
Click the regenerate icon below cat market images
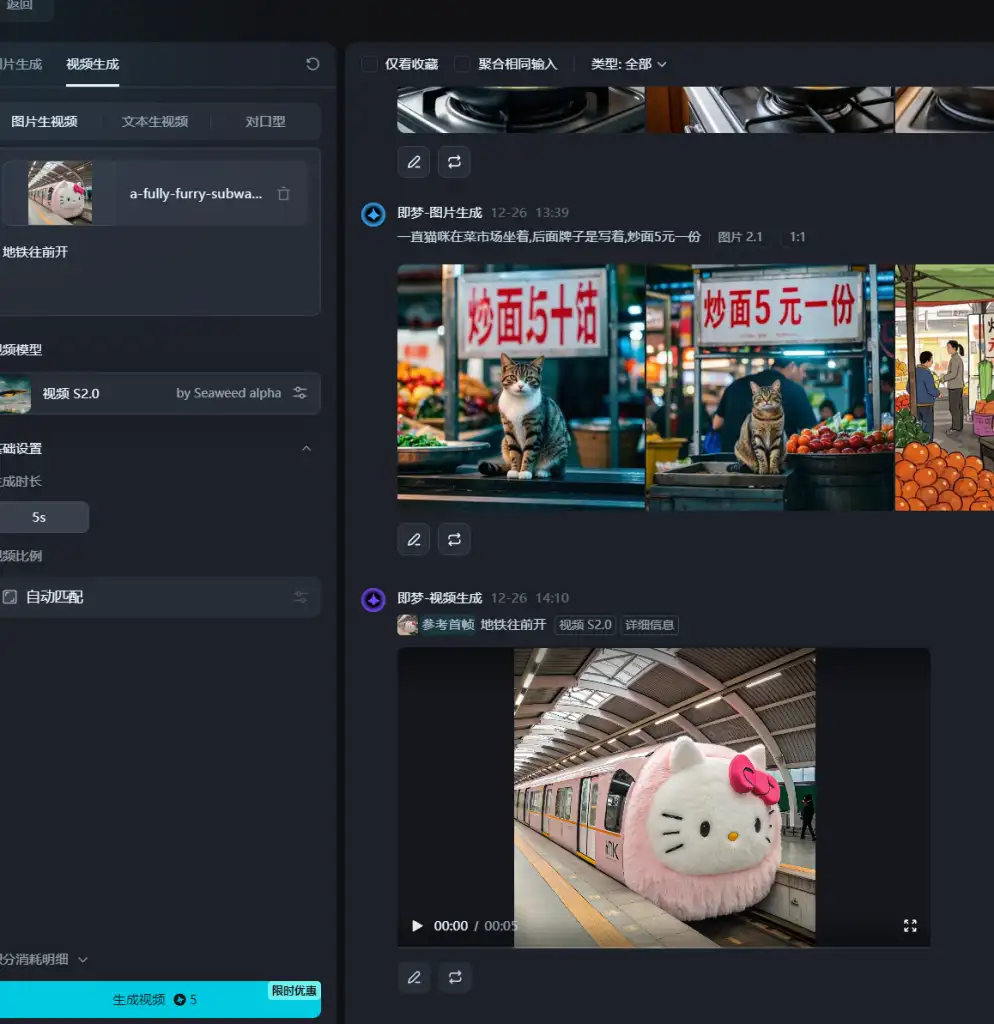pos(454,540)
